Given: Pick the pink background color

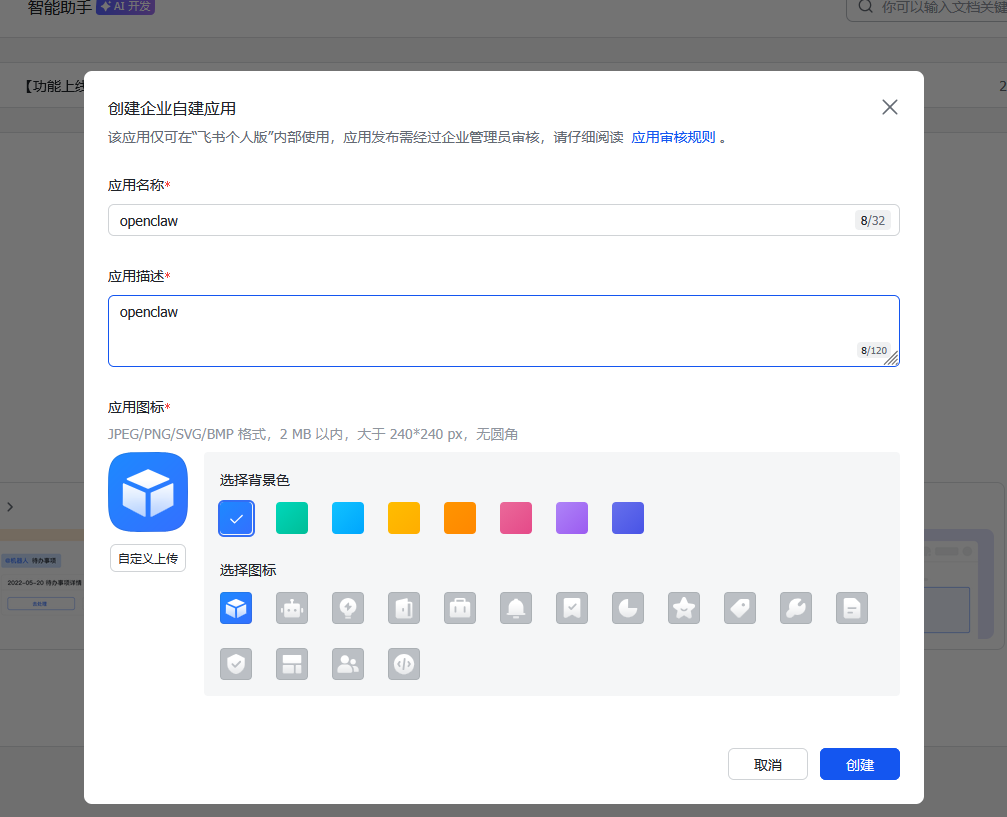Looking at the screenshot, I should tap(516, 518).
